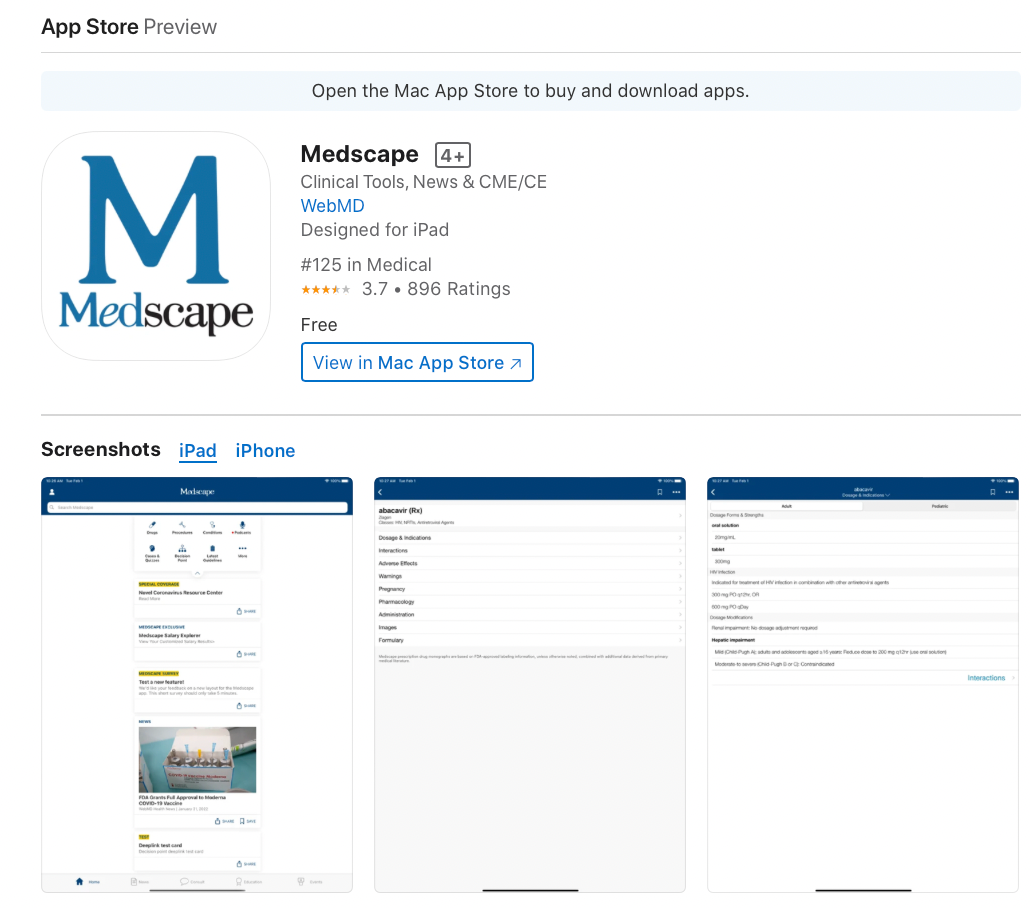Bookmark the abacavir drug page

click(659, 491)
